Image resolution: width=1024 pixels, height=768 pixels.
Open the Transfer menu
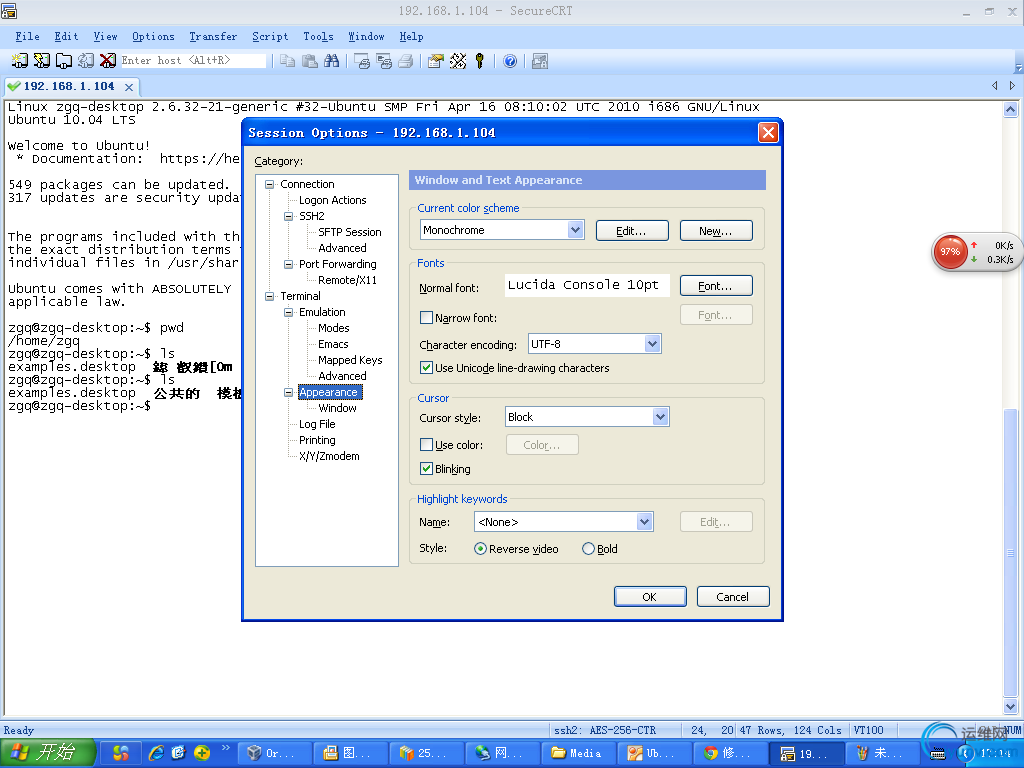click(x=213, y=36)
